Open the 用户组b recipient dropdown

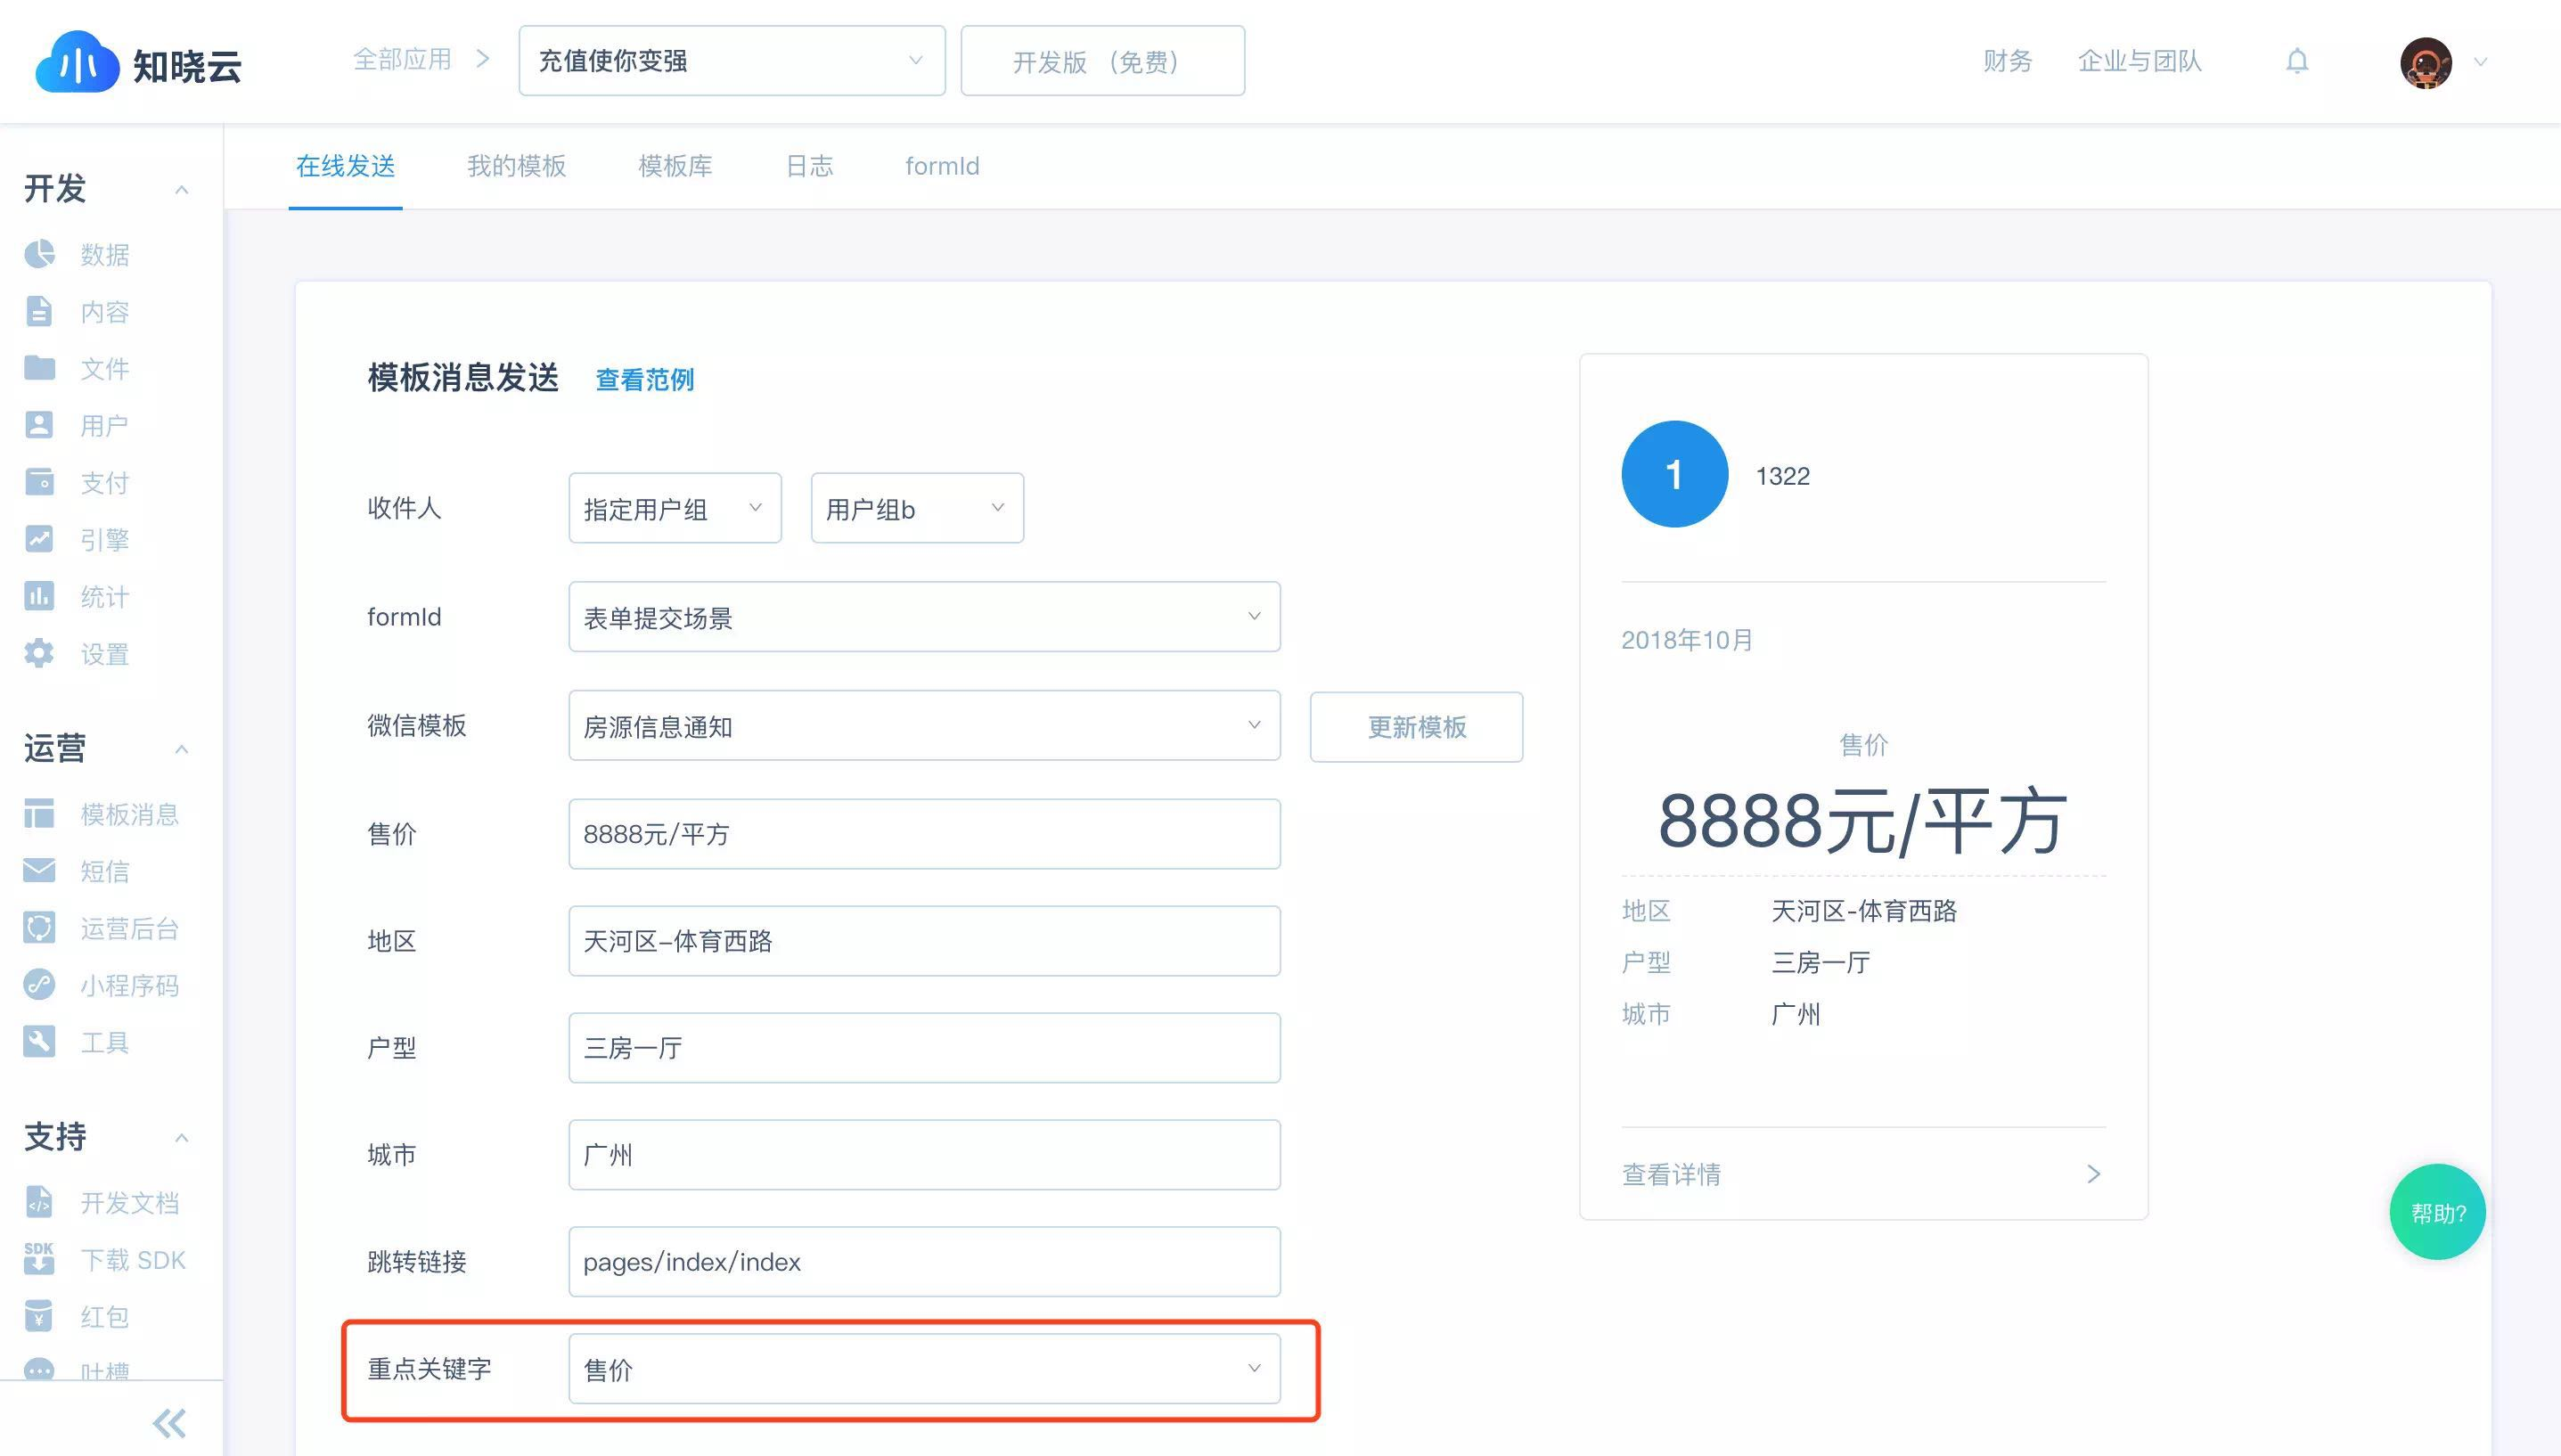tap(916, 508)
